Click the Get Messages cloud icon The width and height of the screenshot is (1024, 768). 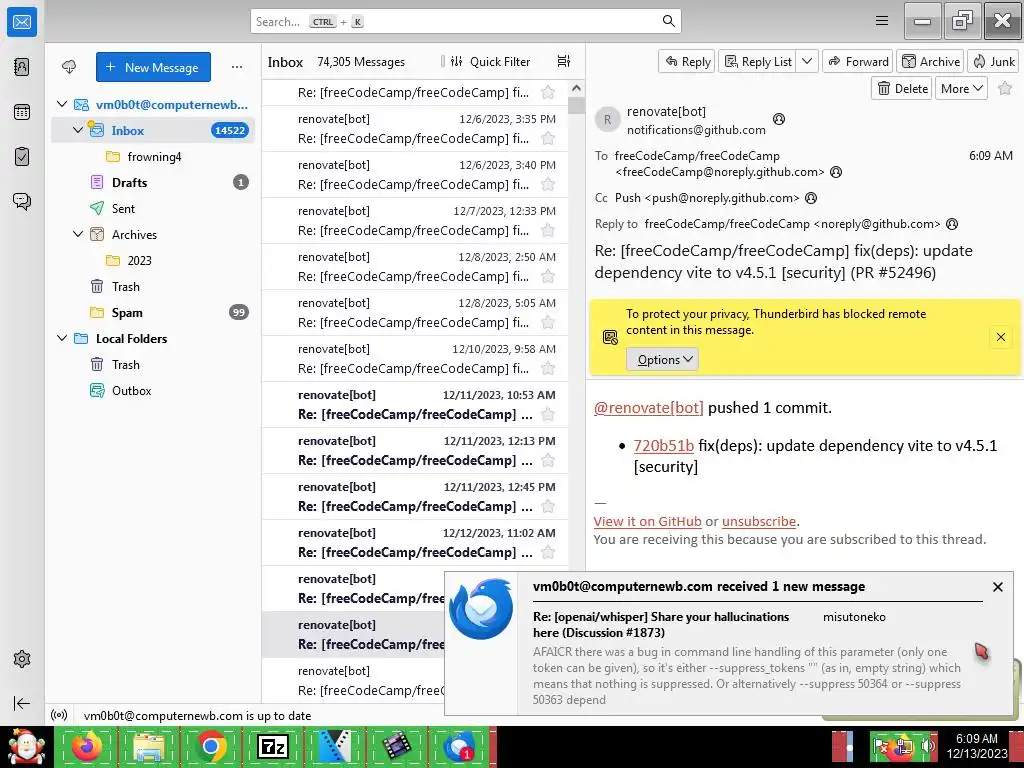tap(69, 67)
